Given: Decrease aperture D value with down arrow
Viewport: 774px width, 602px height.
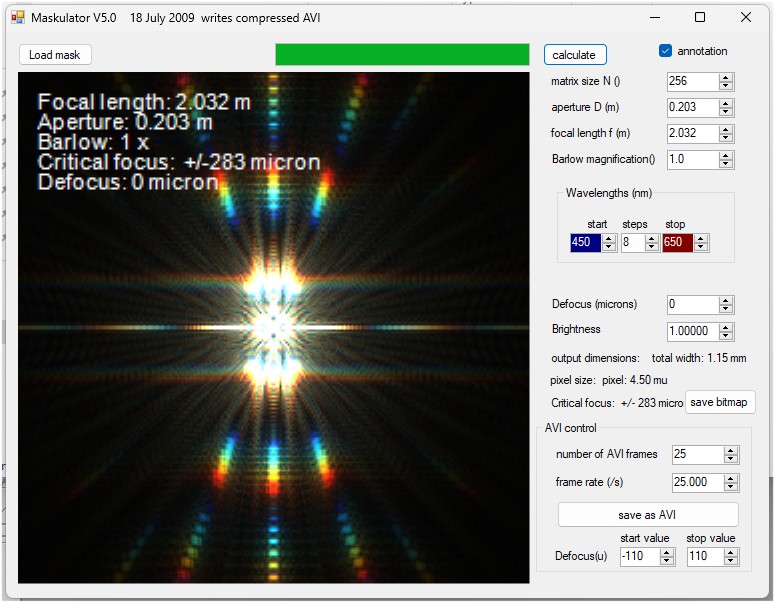Looking at the screenshot, I should point(726,112).
